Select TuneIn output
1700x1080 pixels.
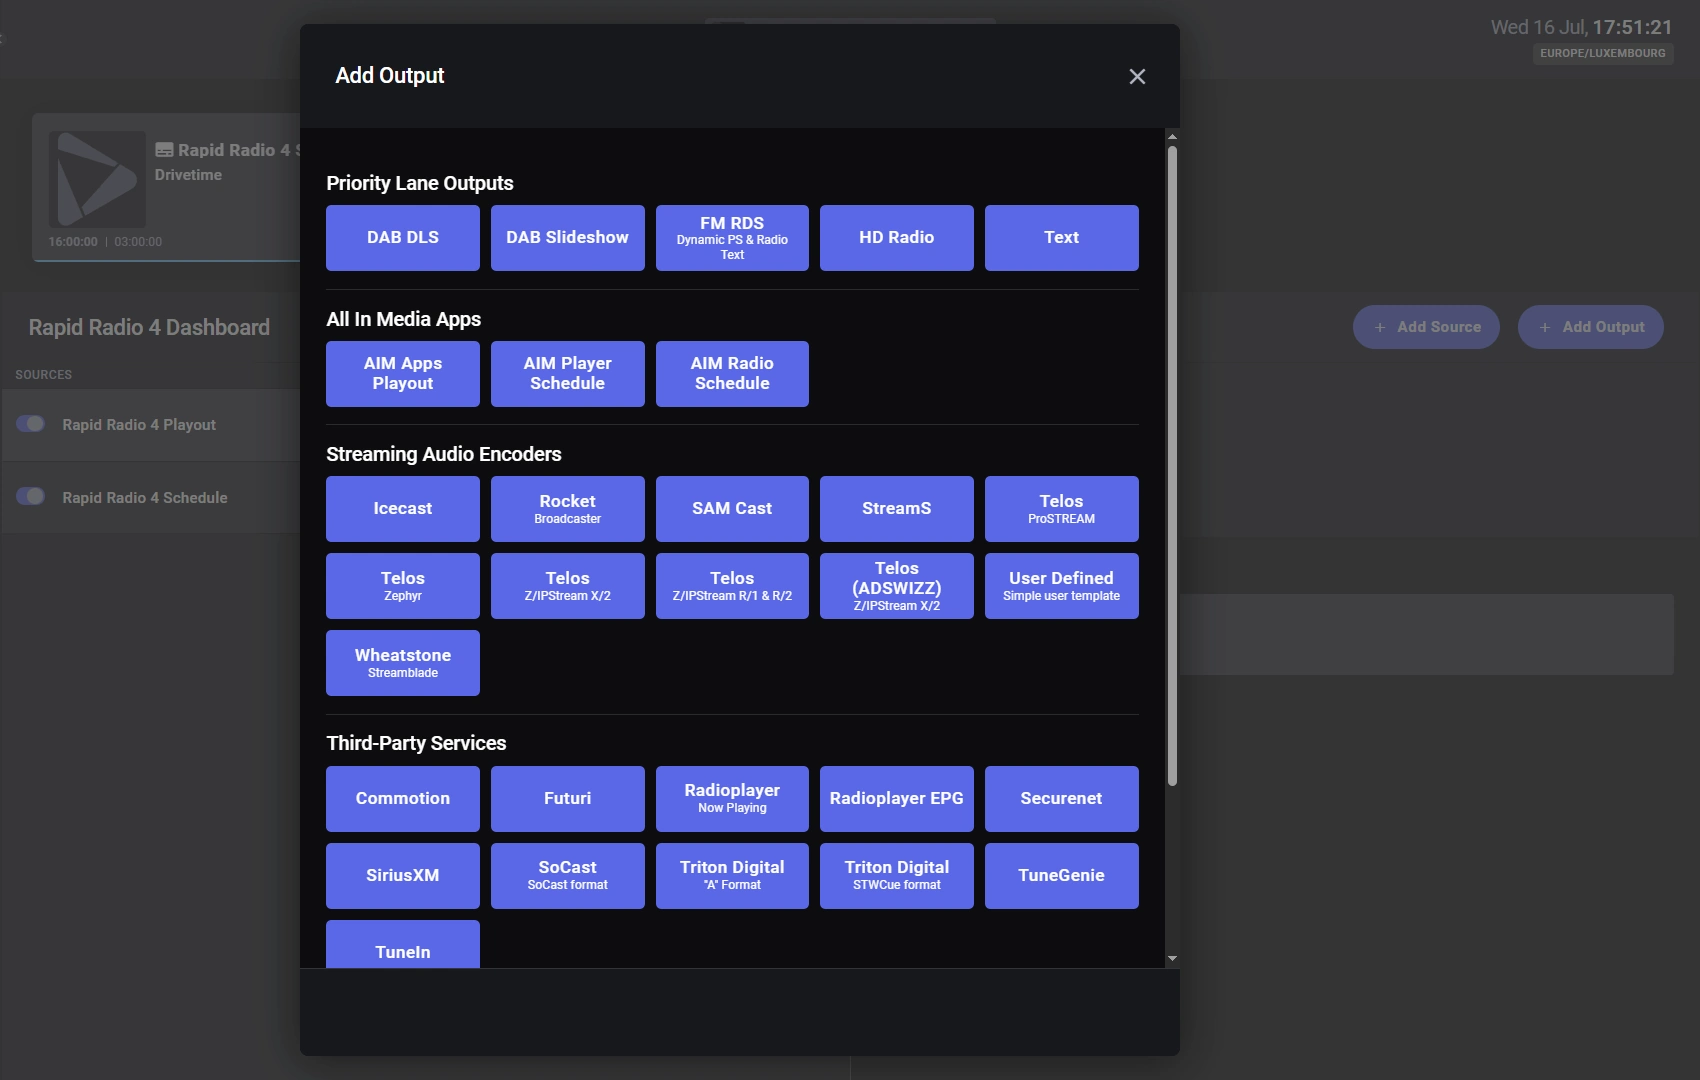(403, 945)
